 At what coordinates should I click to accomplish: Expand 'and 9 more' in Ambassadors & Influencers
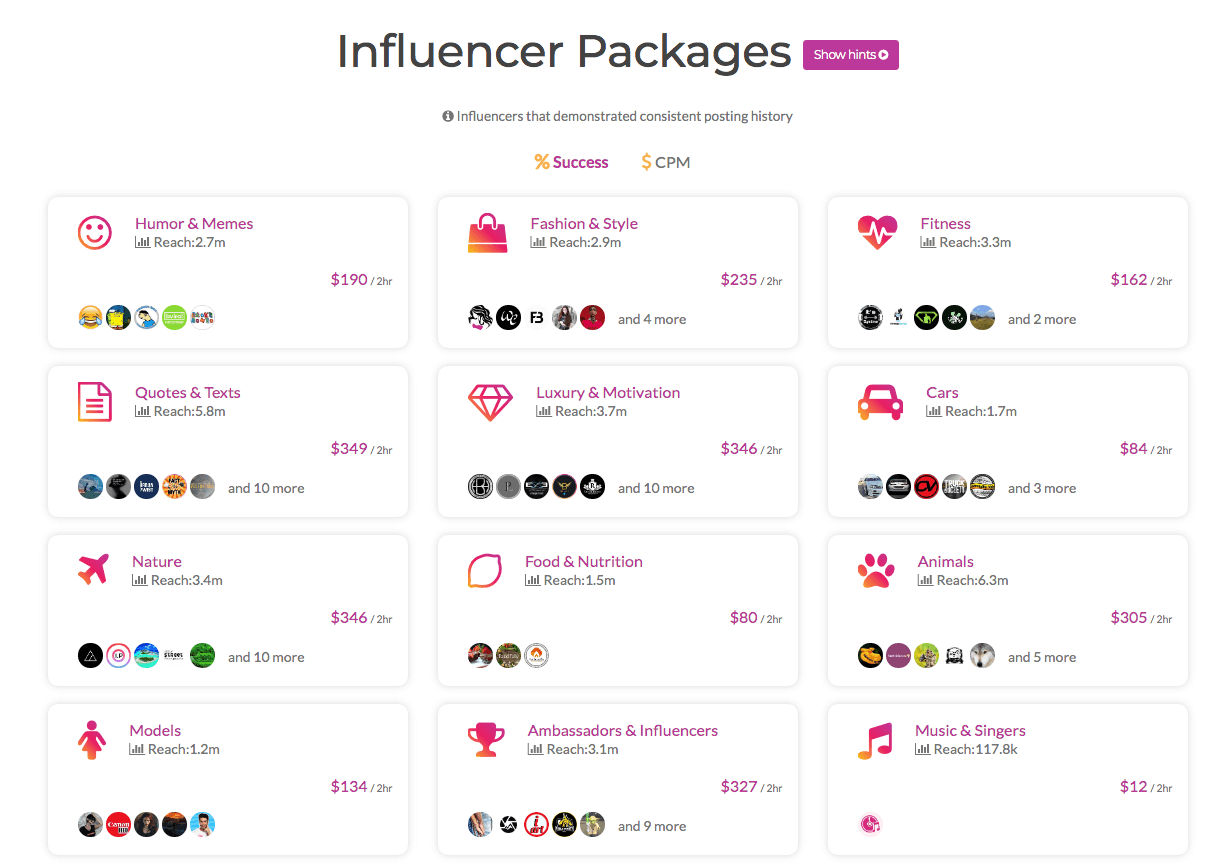click(652, 826)
